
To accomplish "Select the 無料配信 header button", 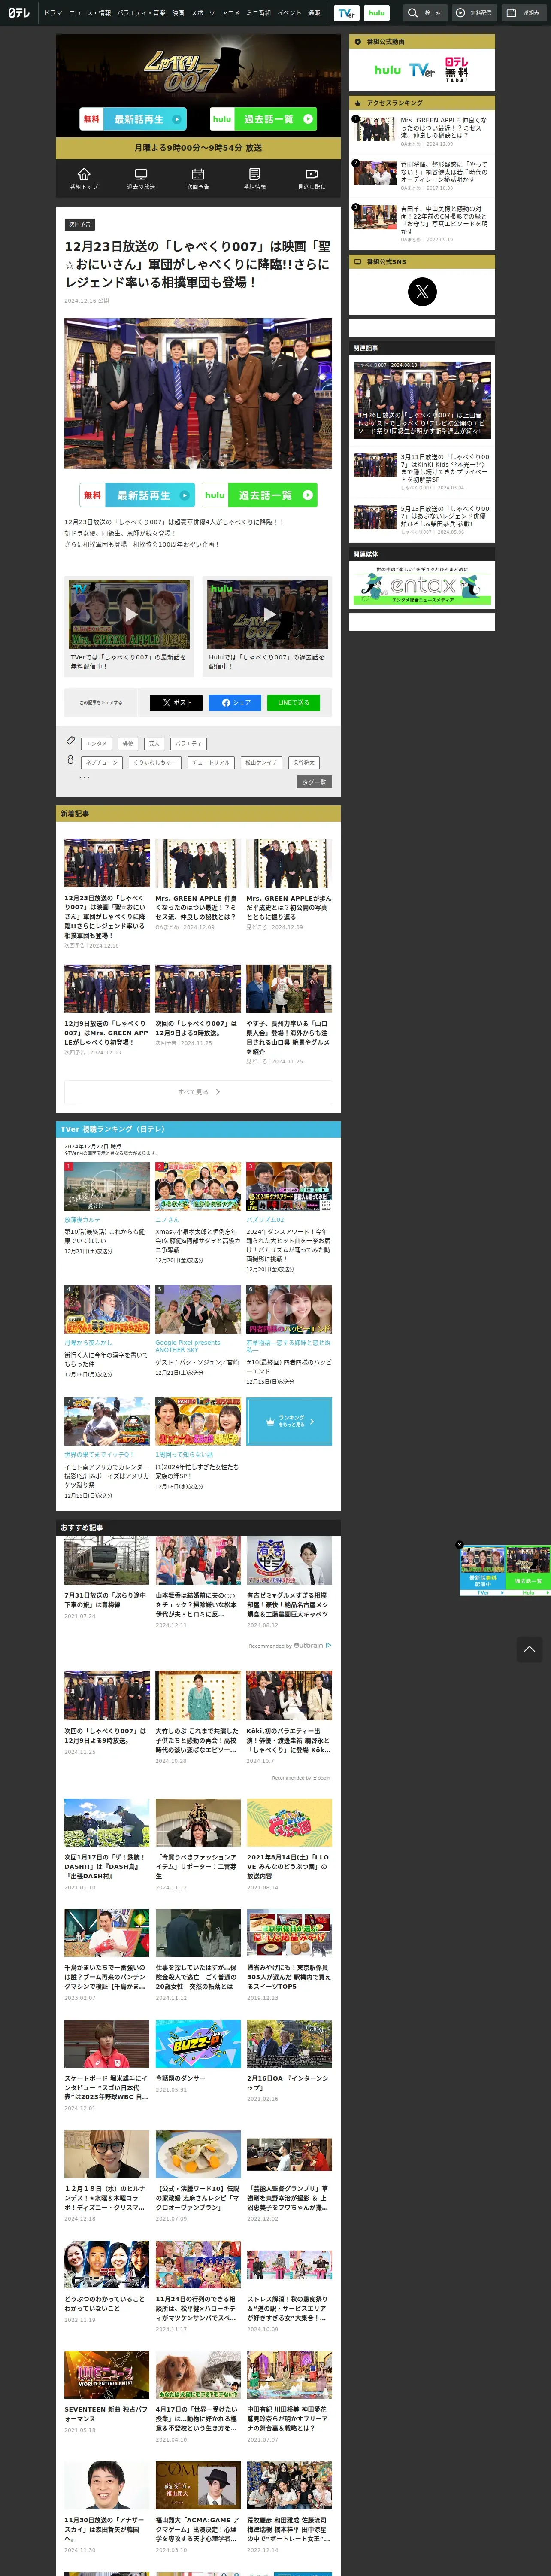I will point(474,13).
